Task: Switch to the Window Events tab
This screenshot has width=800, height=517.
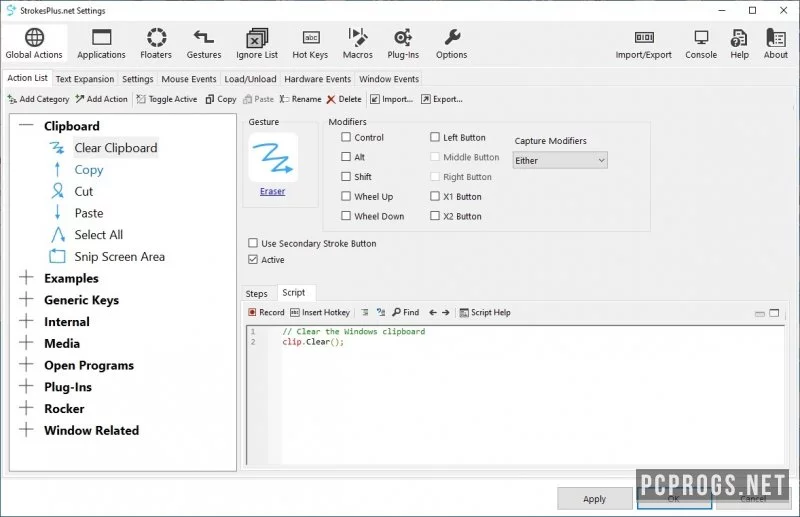Action: [389, 79]
